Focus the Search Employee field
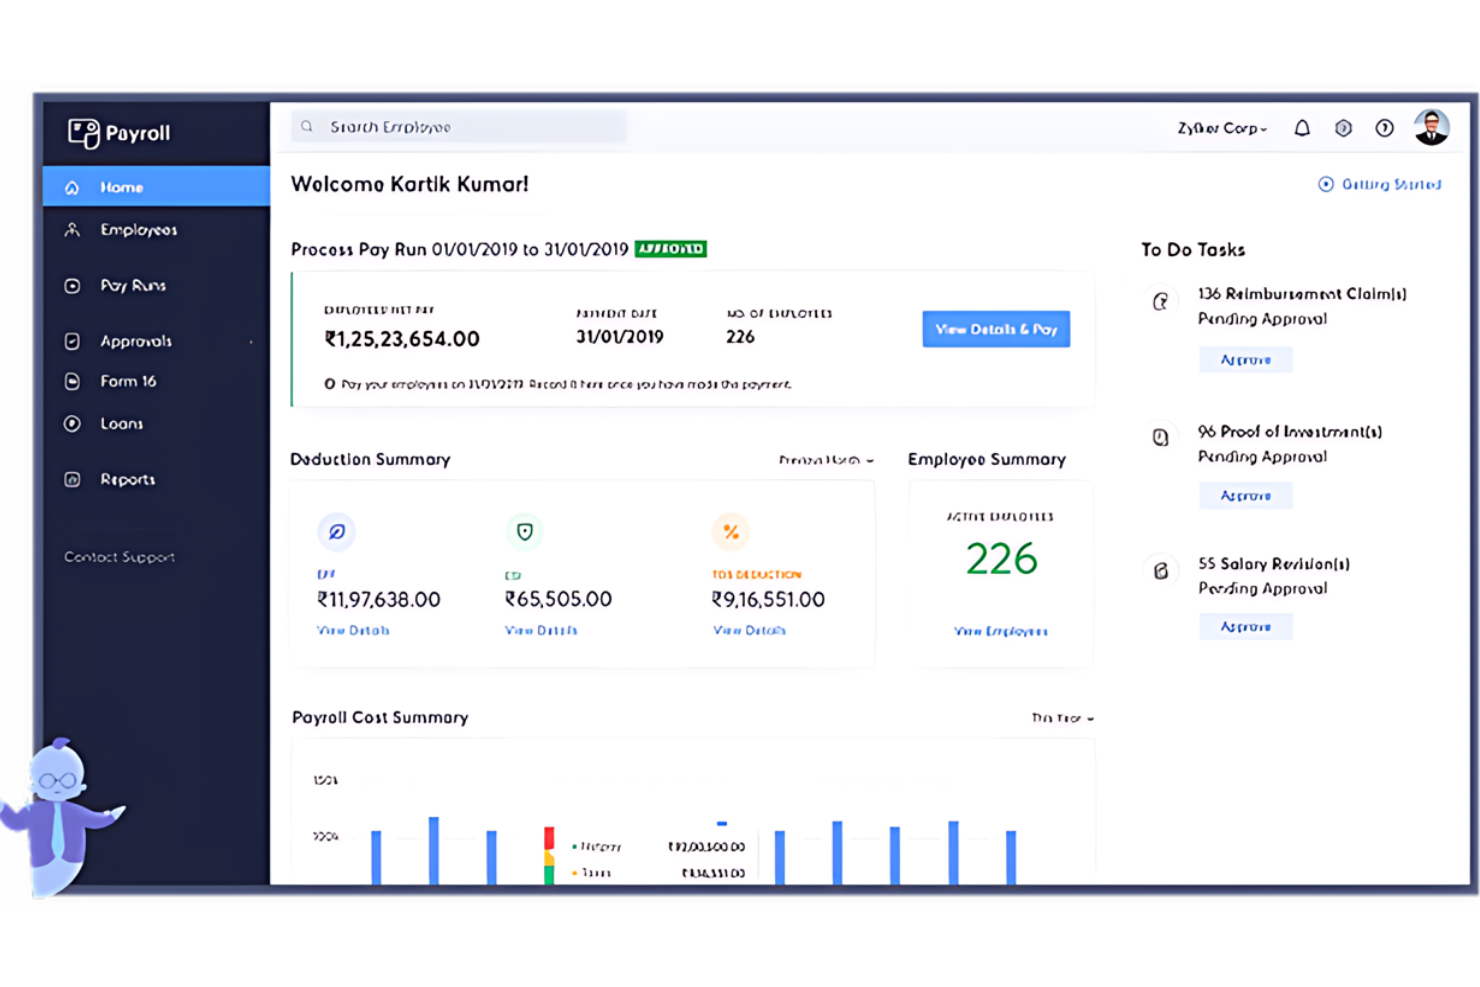 coord(459,127)
